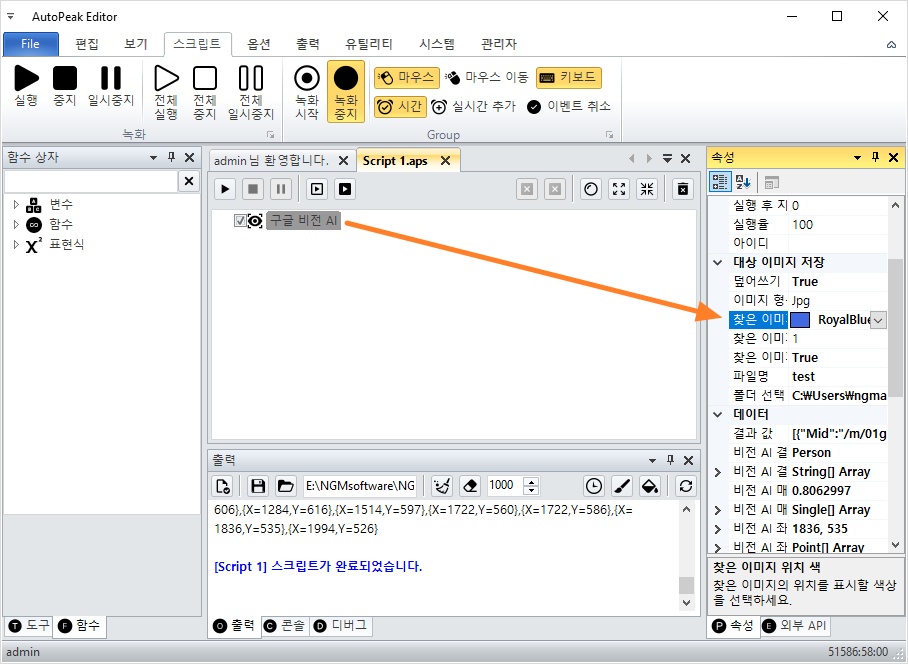The image size is (908, 664).
Task: Open the 옵션 ribbon tab
Action: [x=259, y=44]
